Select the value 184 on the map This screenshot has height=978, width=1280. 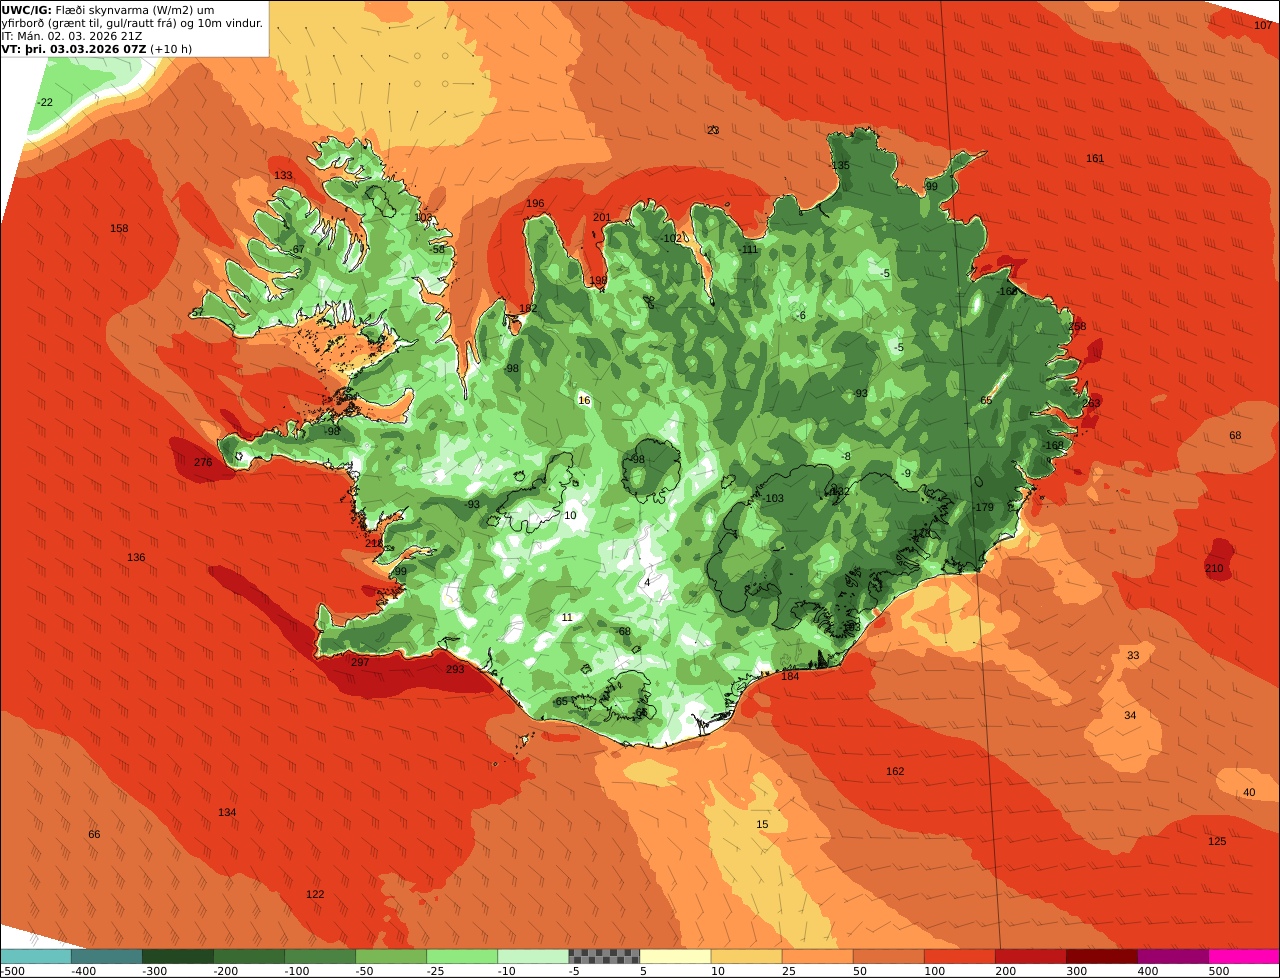point(790,676)
